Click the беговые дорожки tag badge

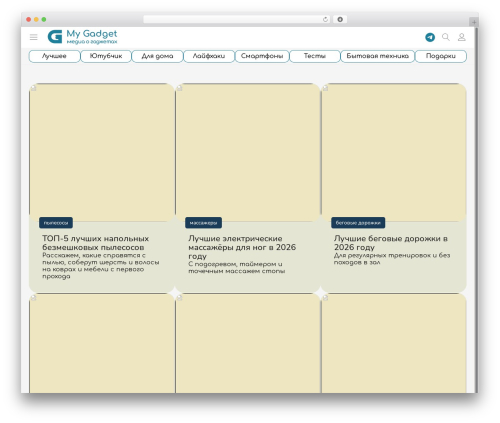click(358, 223)
